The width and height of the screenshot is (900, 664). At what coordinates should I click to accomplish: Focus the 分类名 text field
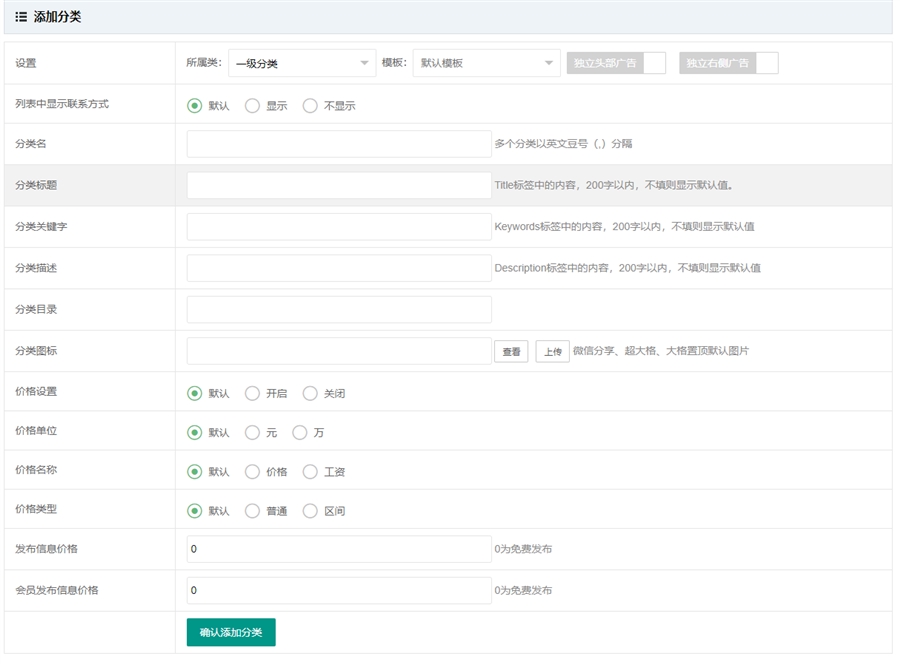click(339, 144)
